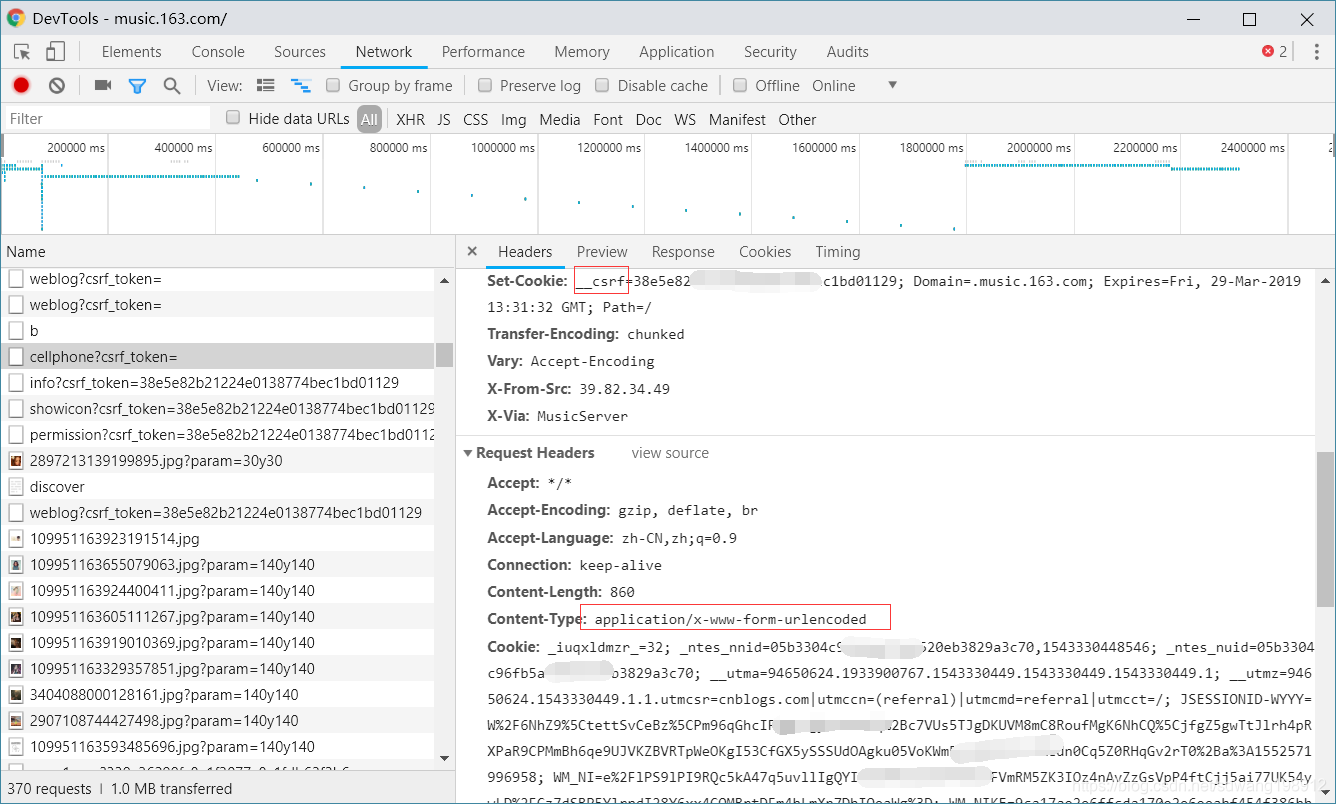Image resolution: width=1336 pixels, height=804 pixels.
Task: Show the Cookies tab
Action: coord(765,252)
